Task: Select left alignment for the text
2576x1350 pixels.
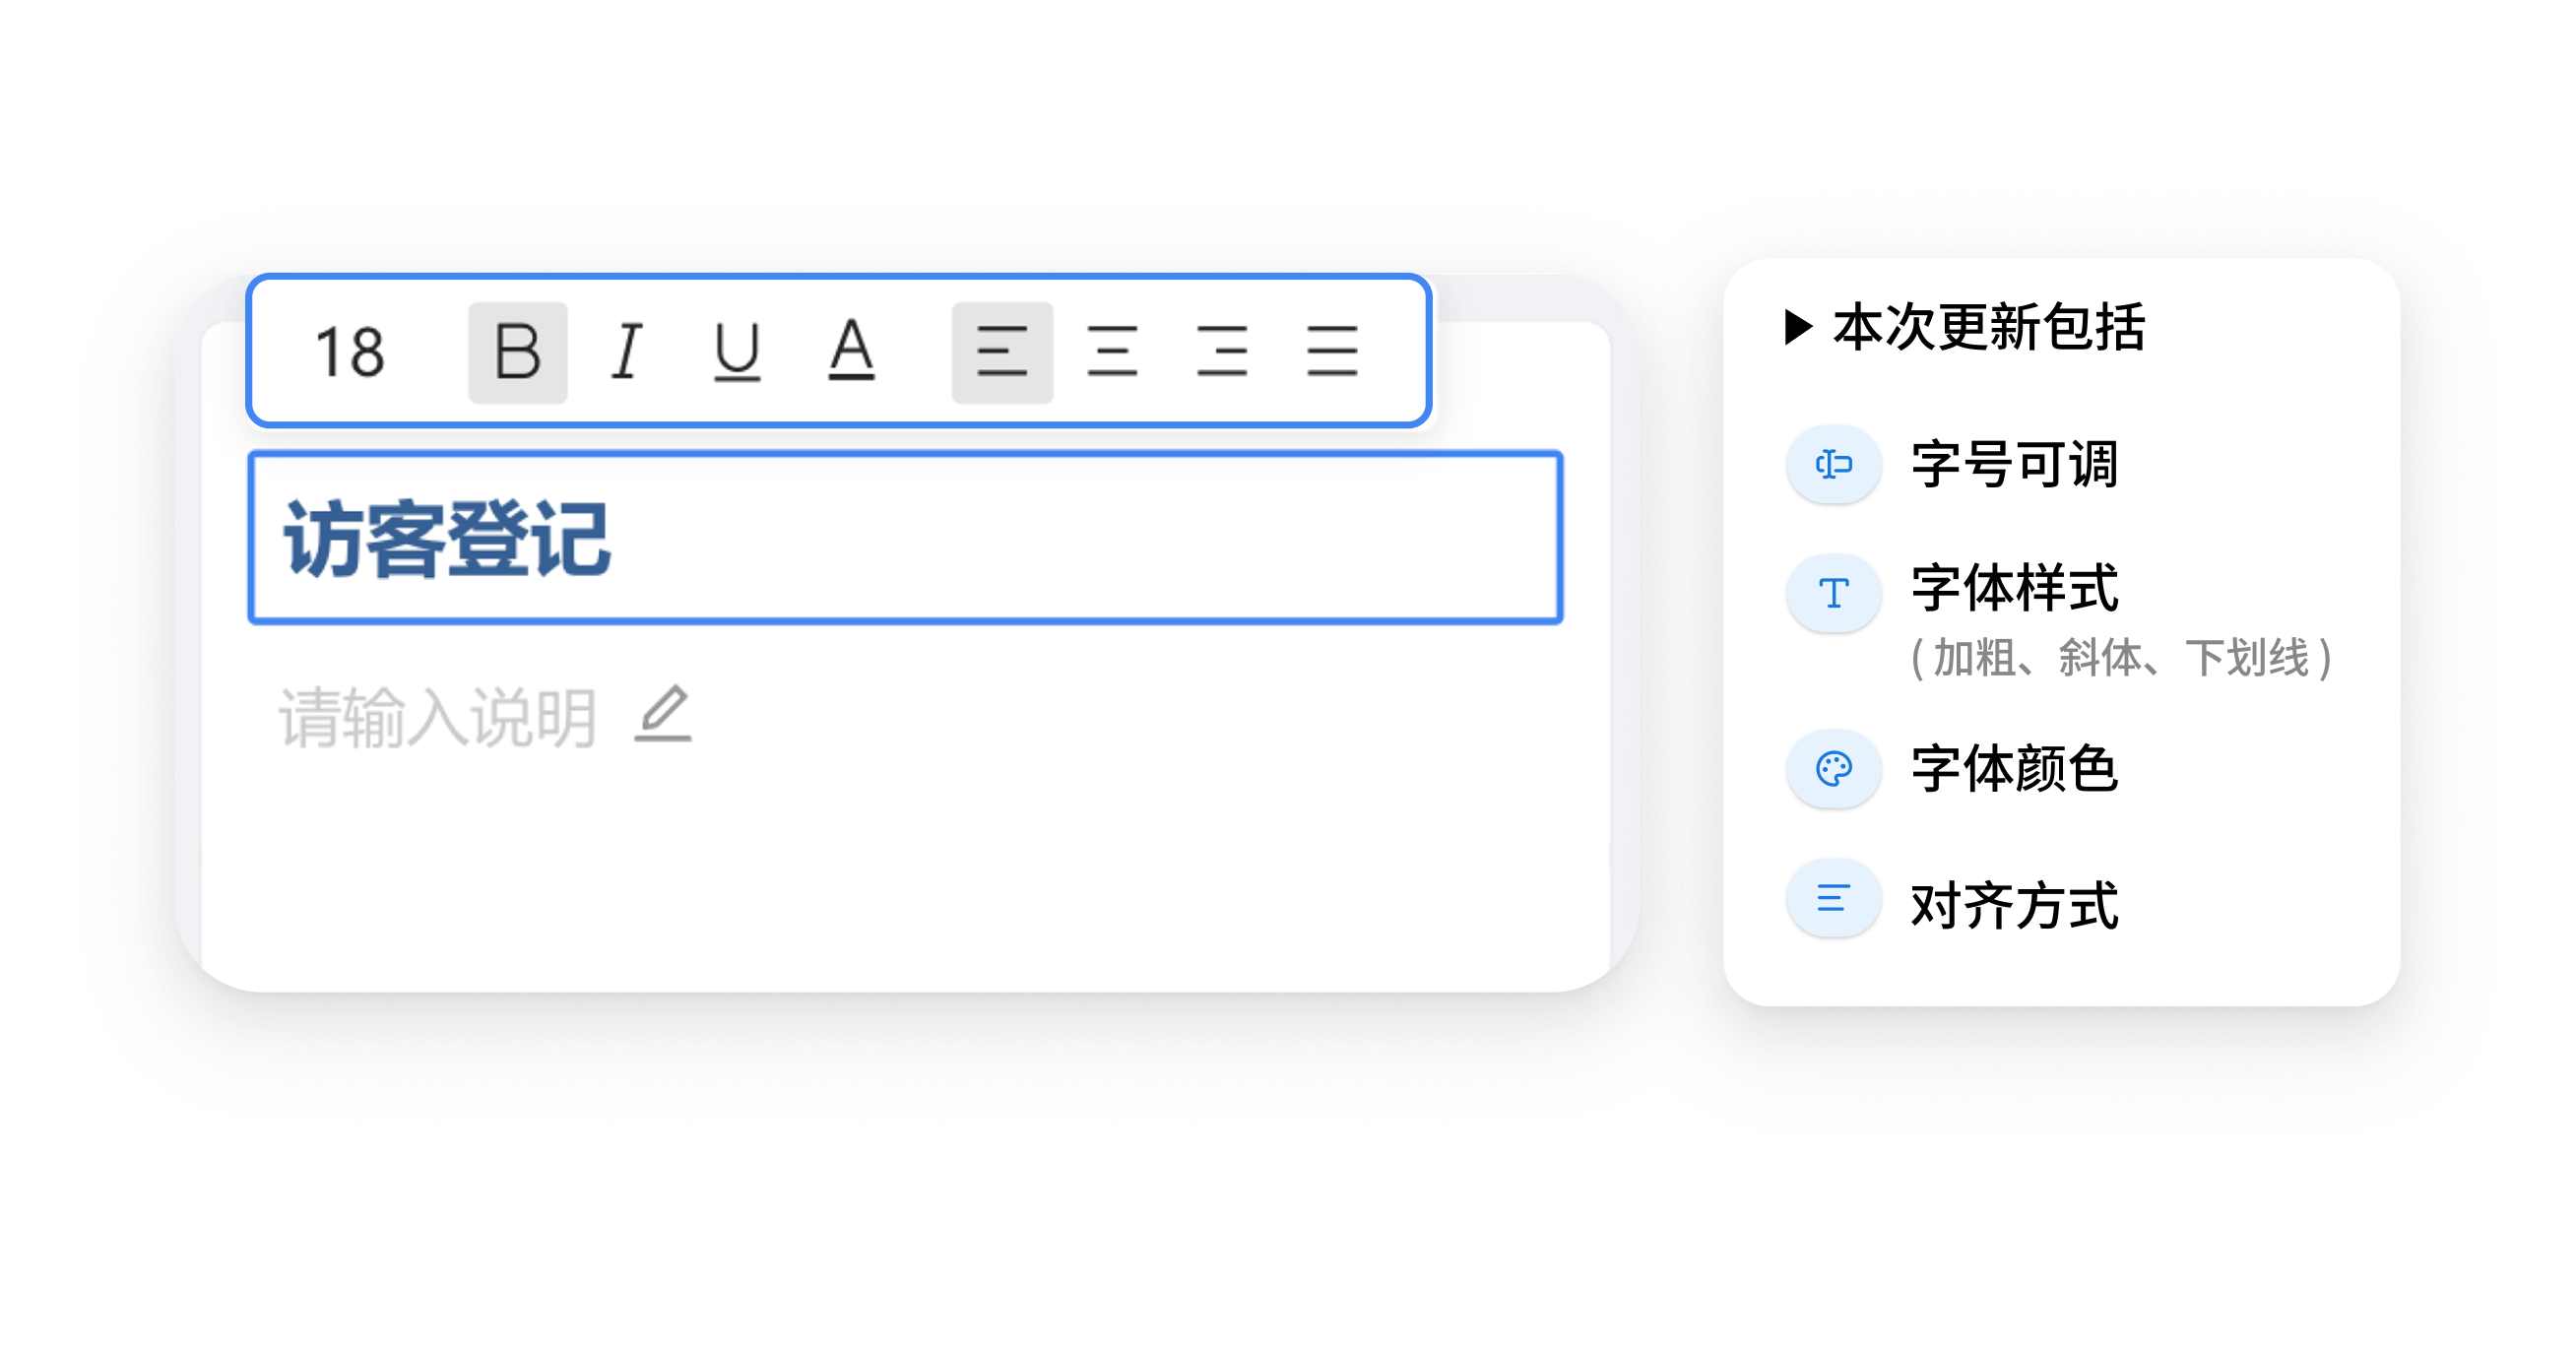Action: 1003,352
